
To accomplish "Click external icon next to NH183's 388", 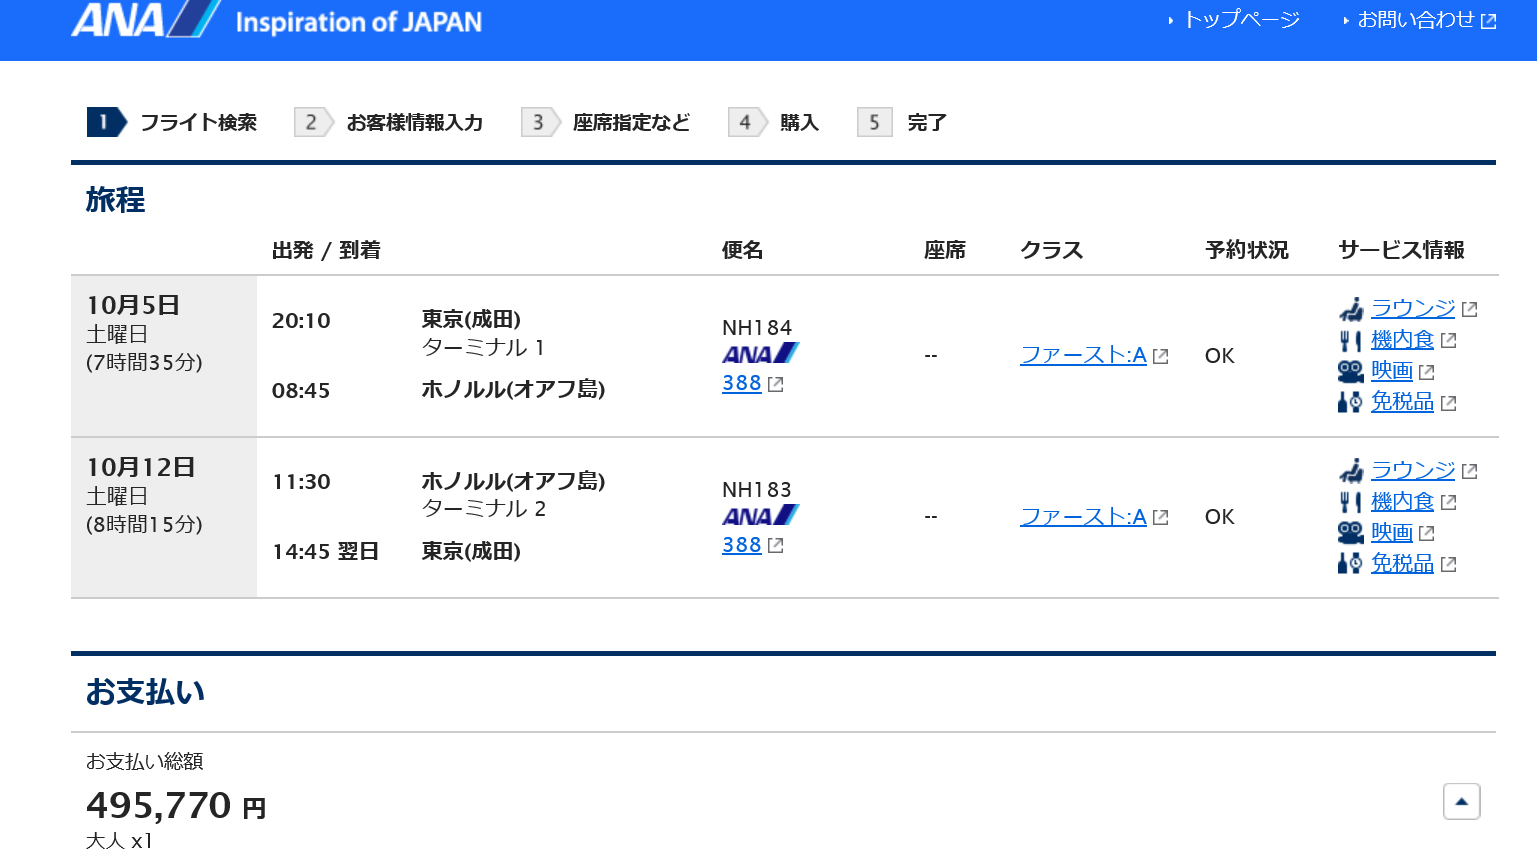I will 776,546.
